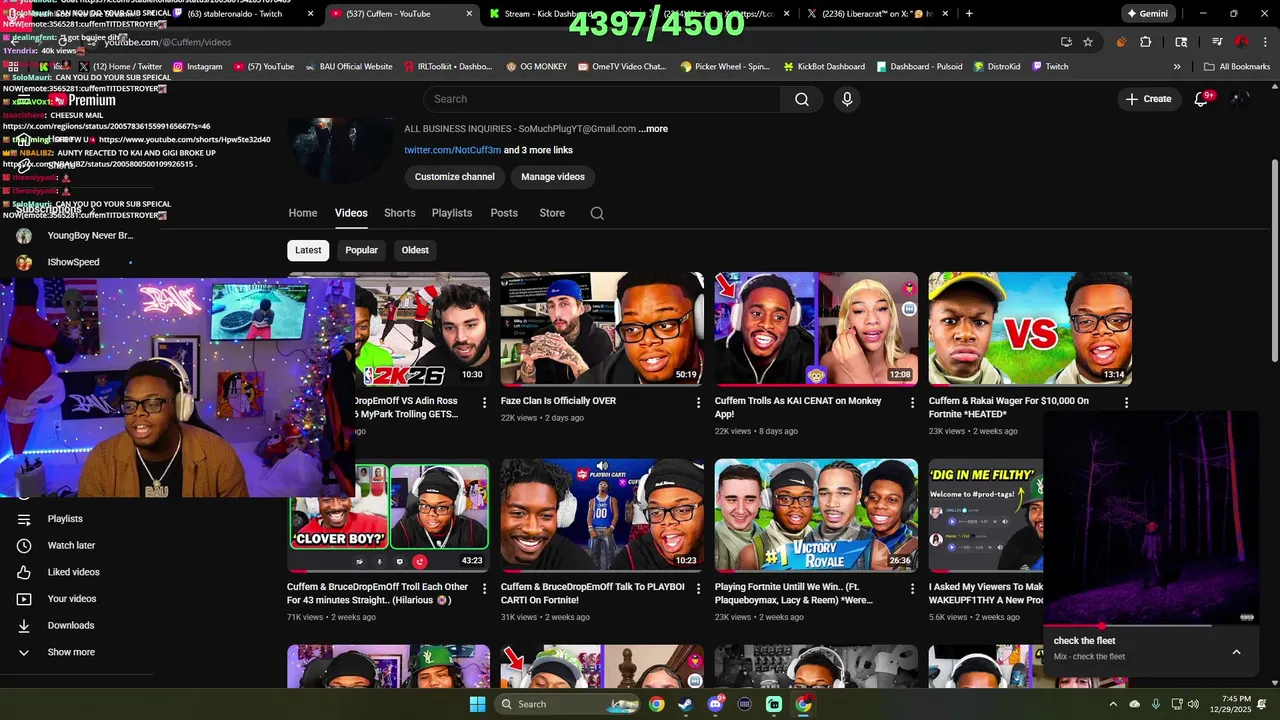Open options menu for Cuffem Trolls As KAI CENAT
Screen dimensions: 1280x720
point(912,402)
